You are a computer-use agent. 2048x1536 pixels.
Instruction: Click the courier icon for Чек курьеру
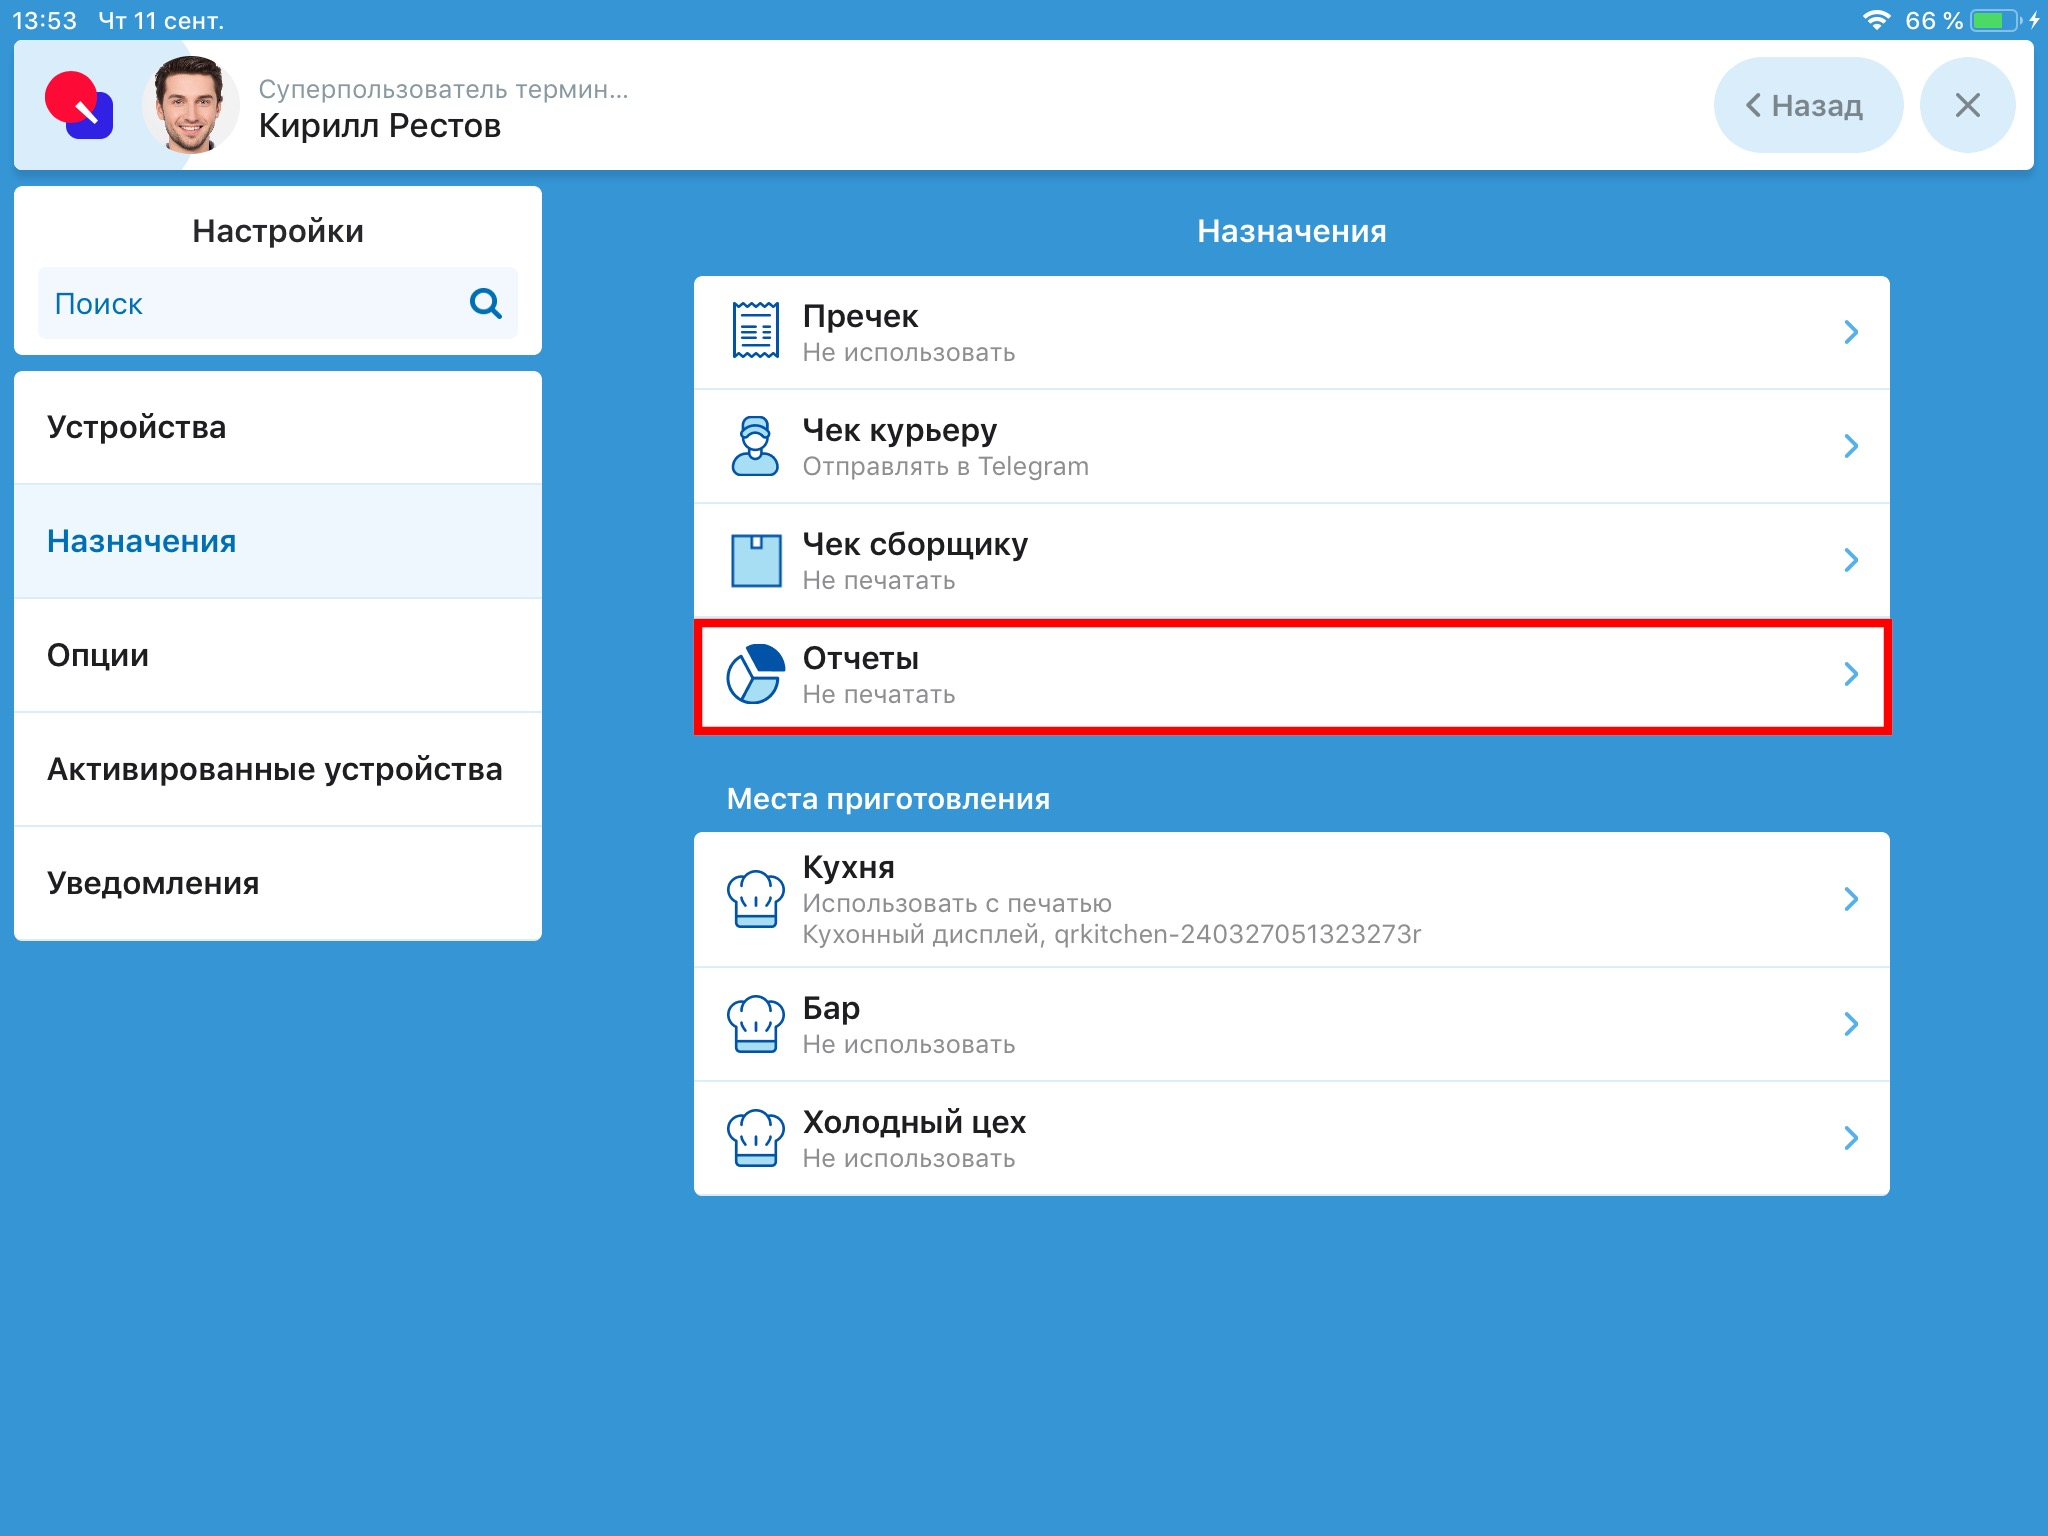point(755,446)
